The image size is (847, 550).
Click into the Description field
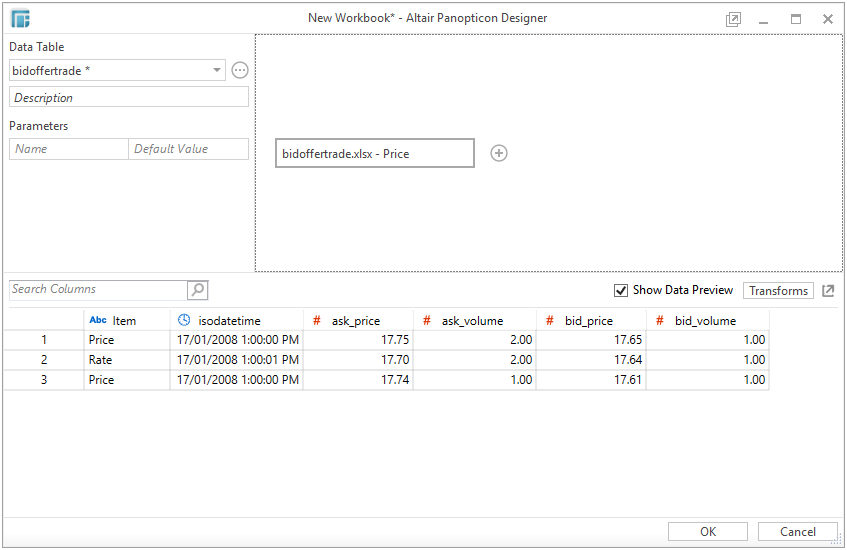tap(129, 97)
